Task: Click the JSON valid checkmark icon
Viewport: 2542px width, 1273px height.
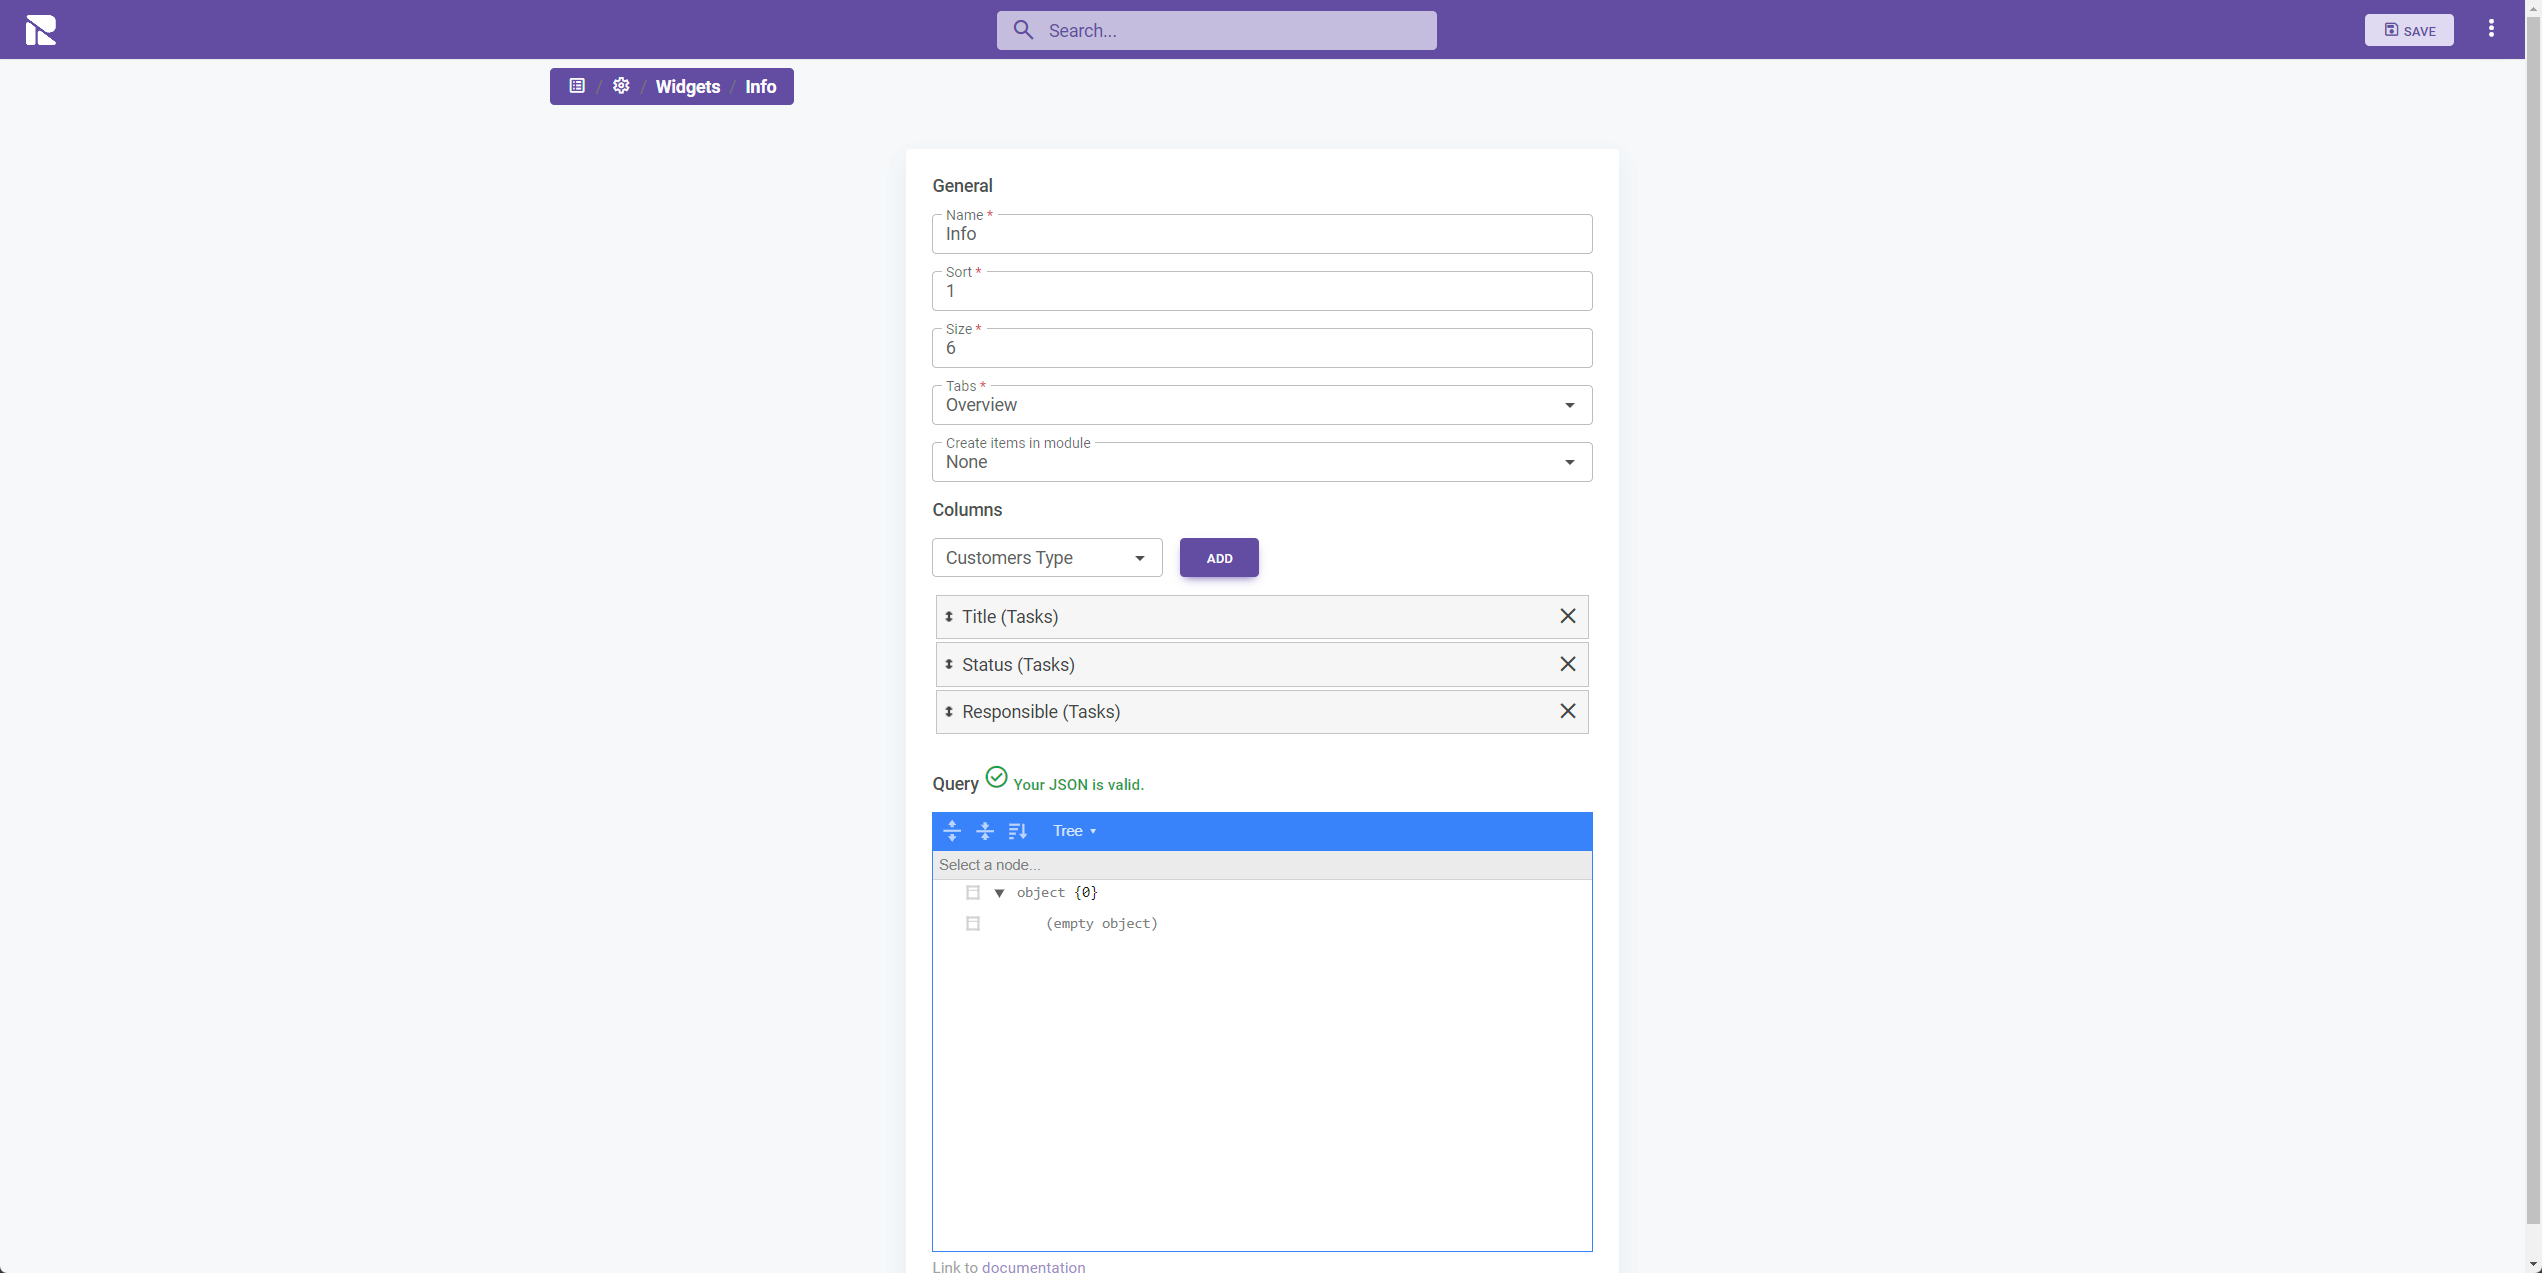Action: pyautogui.click(x=996, y=777)
